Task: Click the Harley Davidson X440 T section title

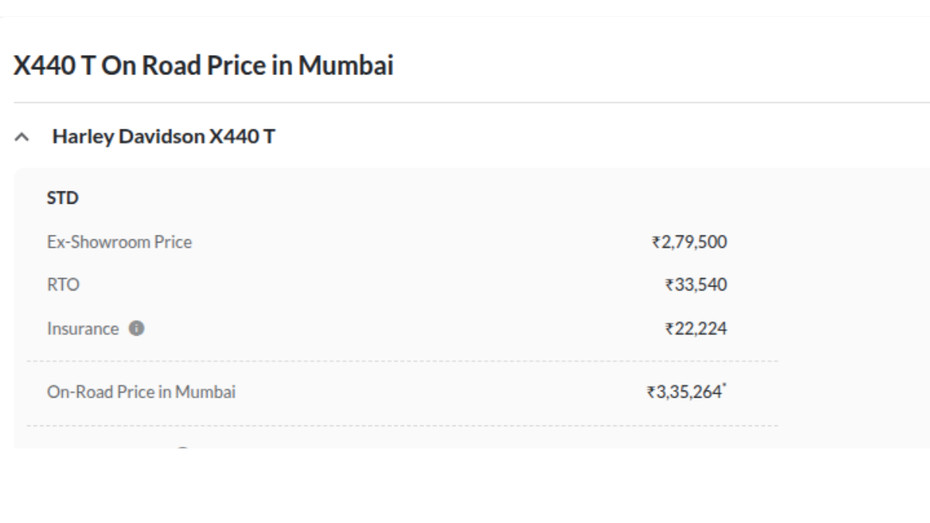Action: (163, 136)
